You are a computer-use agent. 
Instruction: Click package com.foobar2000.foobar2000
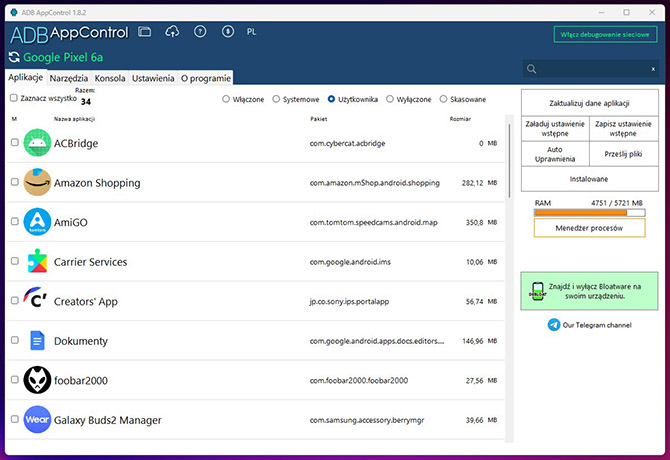[359, 380]
